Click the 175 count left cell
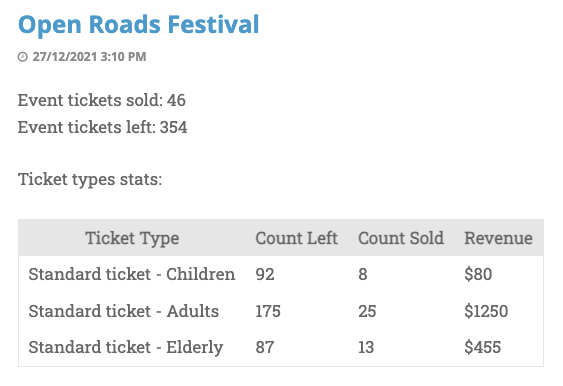The image size is (563, 386). [268, 311]
